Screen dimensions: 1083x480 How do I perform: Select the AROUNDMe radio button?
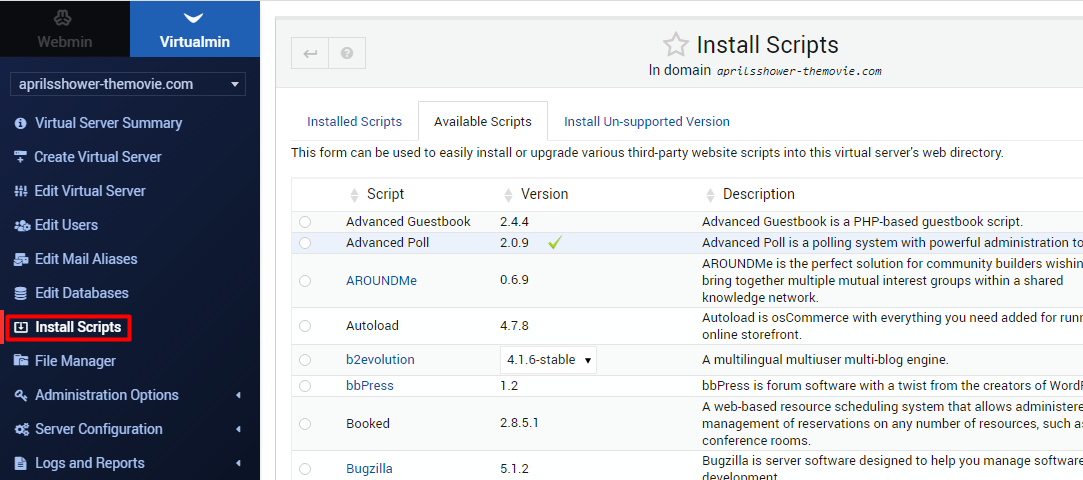(305, 281)
